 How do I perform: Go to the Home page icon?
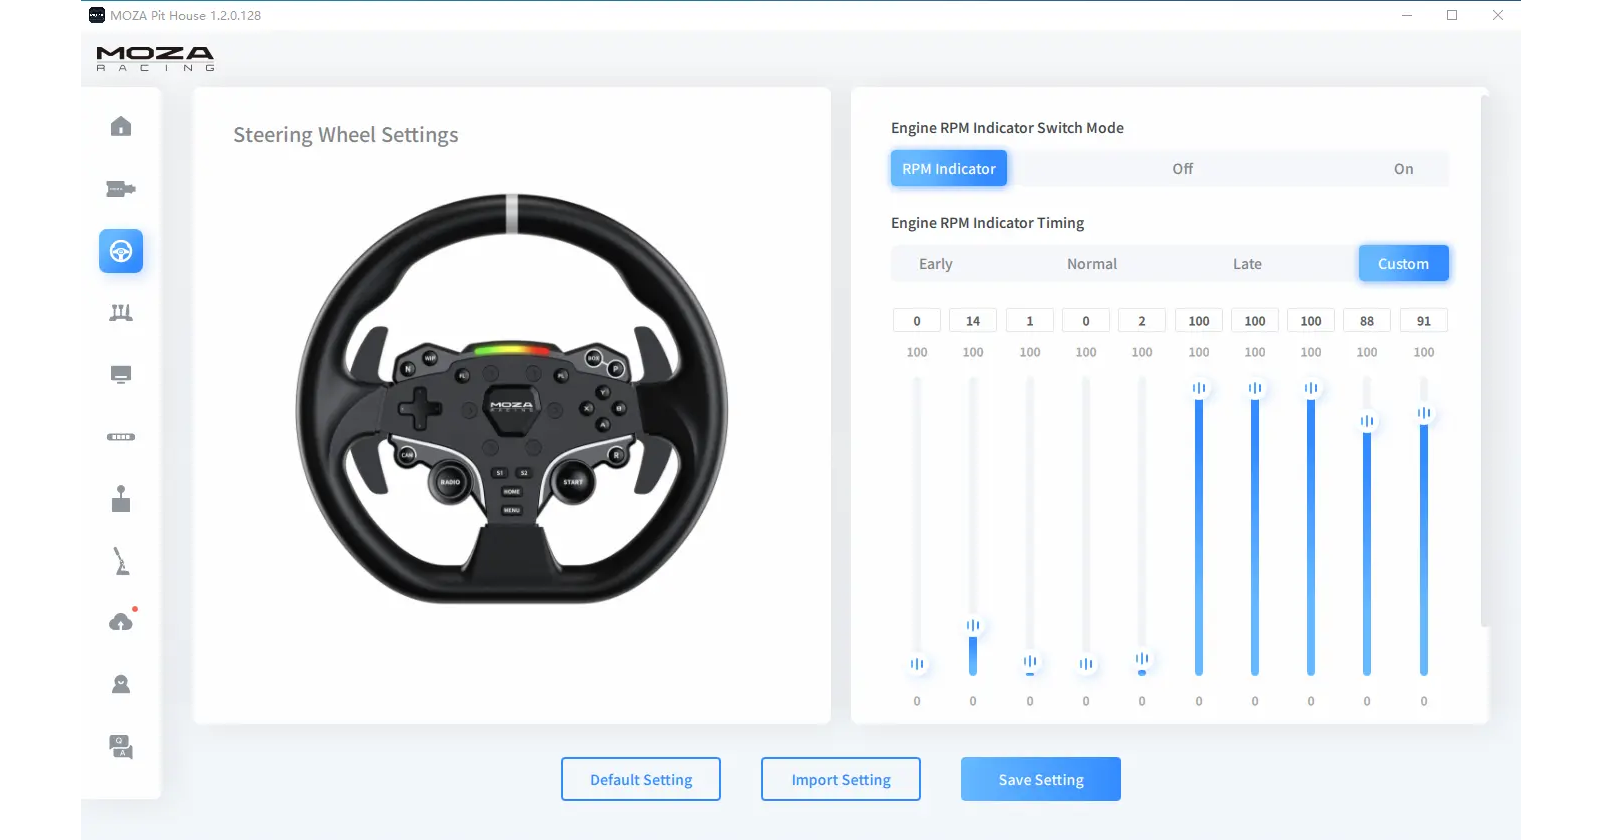click(121, 126)
